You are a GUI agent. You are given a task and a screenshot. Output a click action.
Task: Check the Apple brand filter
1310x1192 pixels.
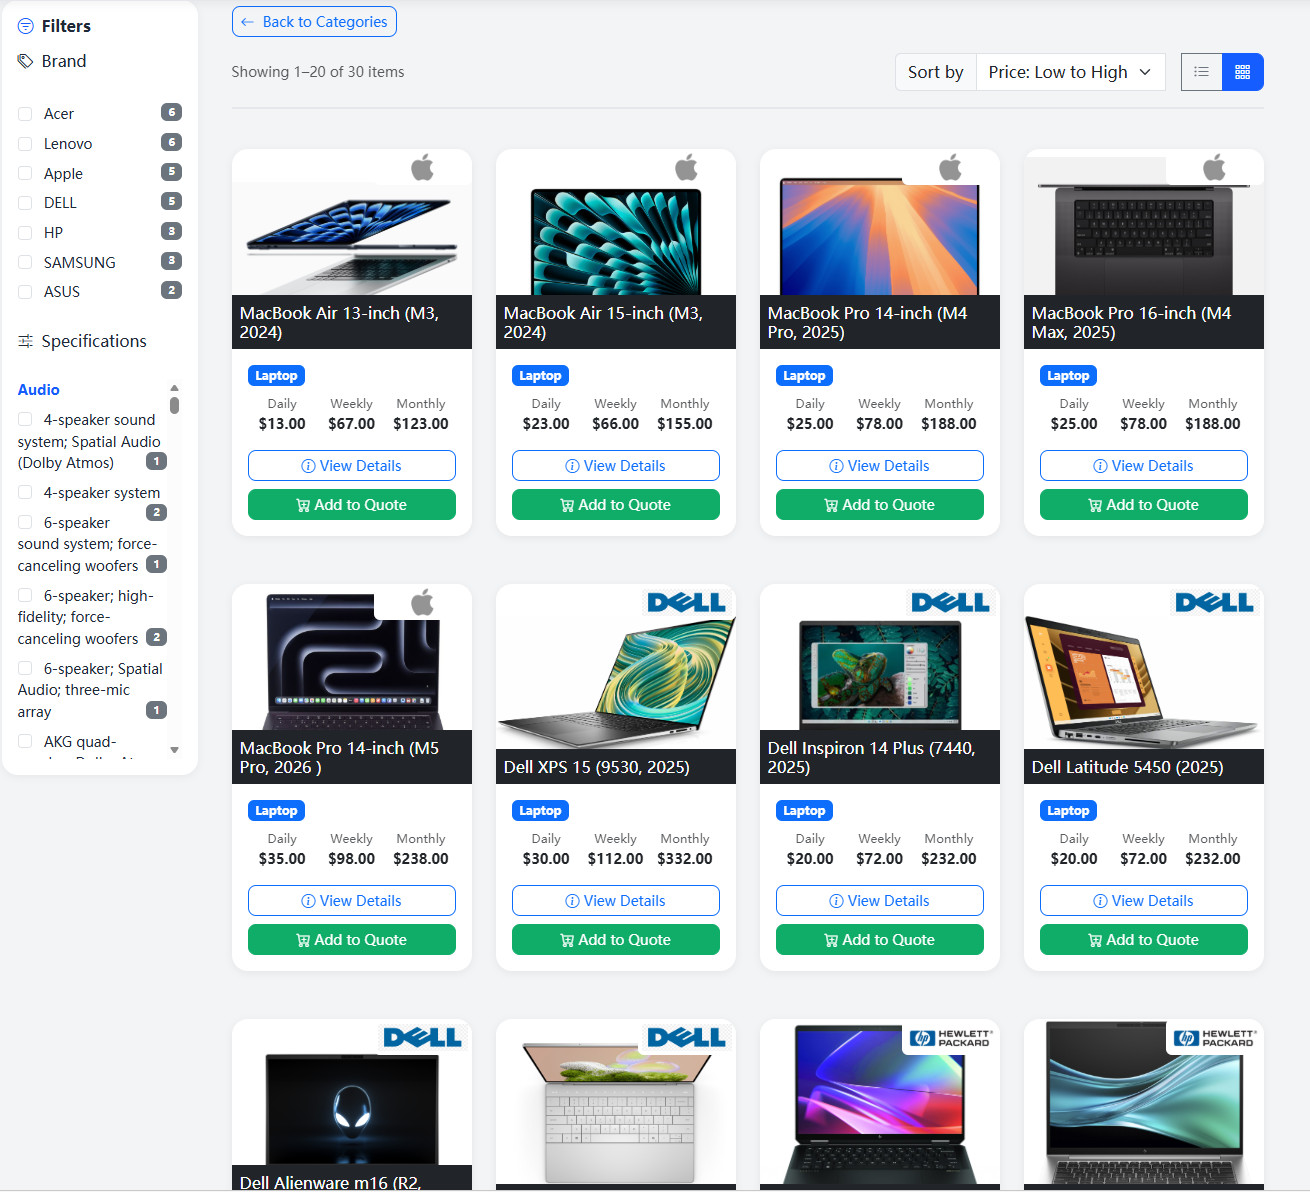tap(25, 174)
